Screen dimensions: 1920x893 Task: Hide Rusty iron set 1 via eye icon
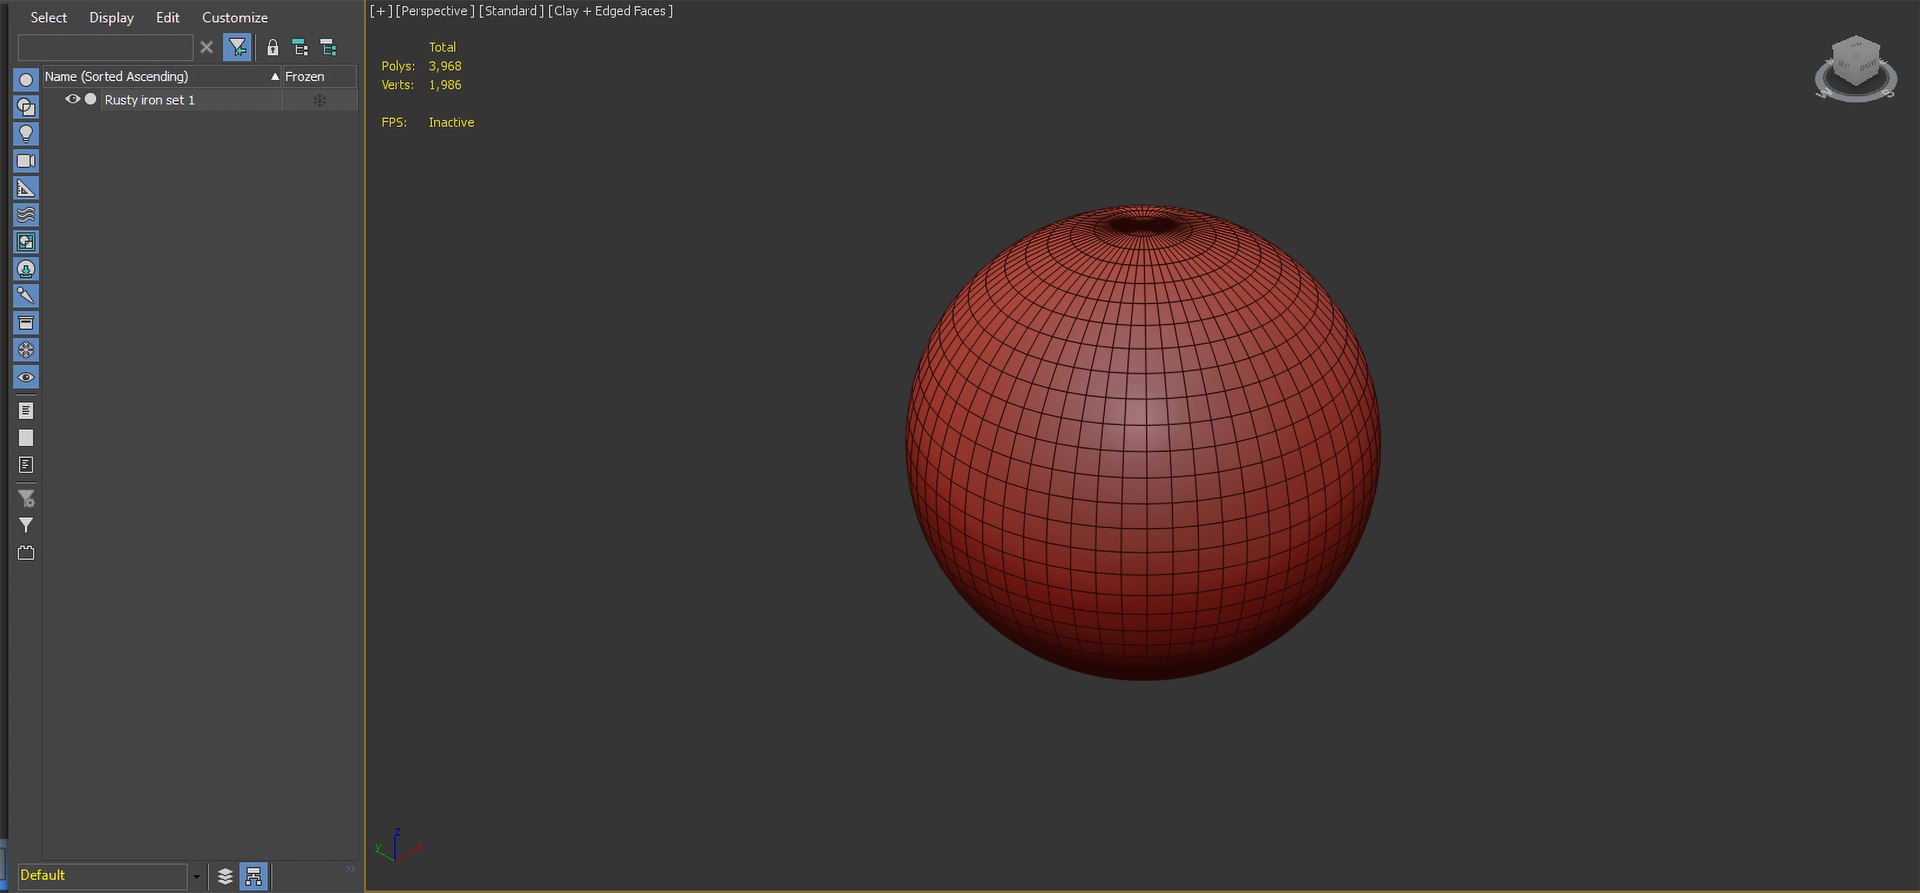coord(72,99)
